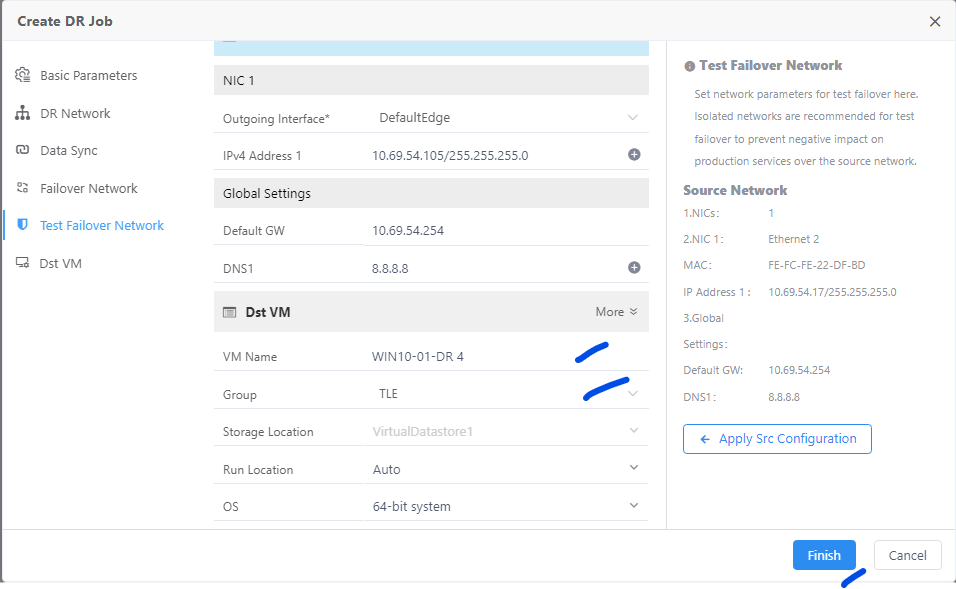Click the Finish button
Image resolution: width=956 pixels, height=589 pixels.
tap(824, 555)
